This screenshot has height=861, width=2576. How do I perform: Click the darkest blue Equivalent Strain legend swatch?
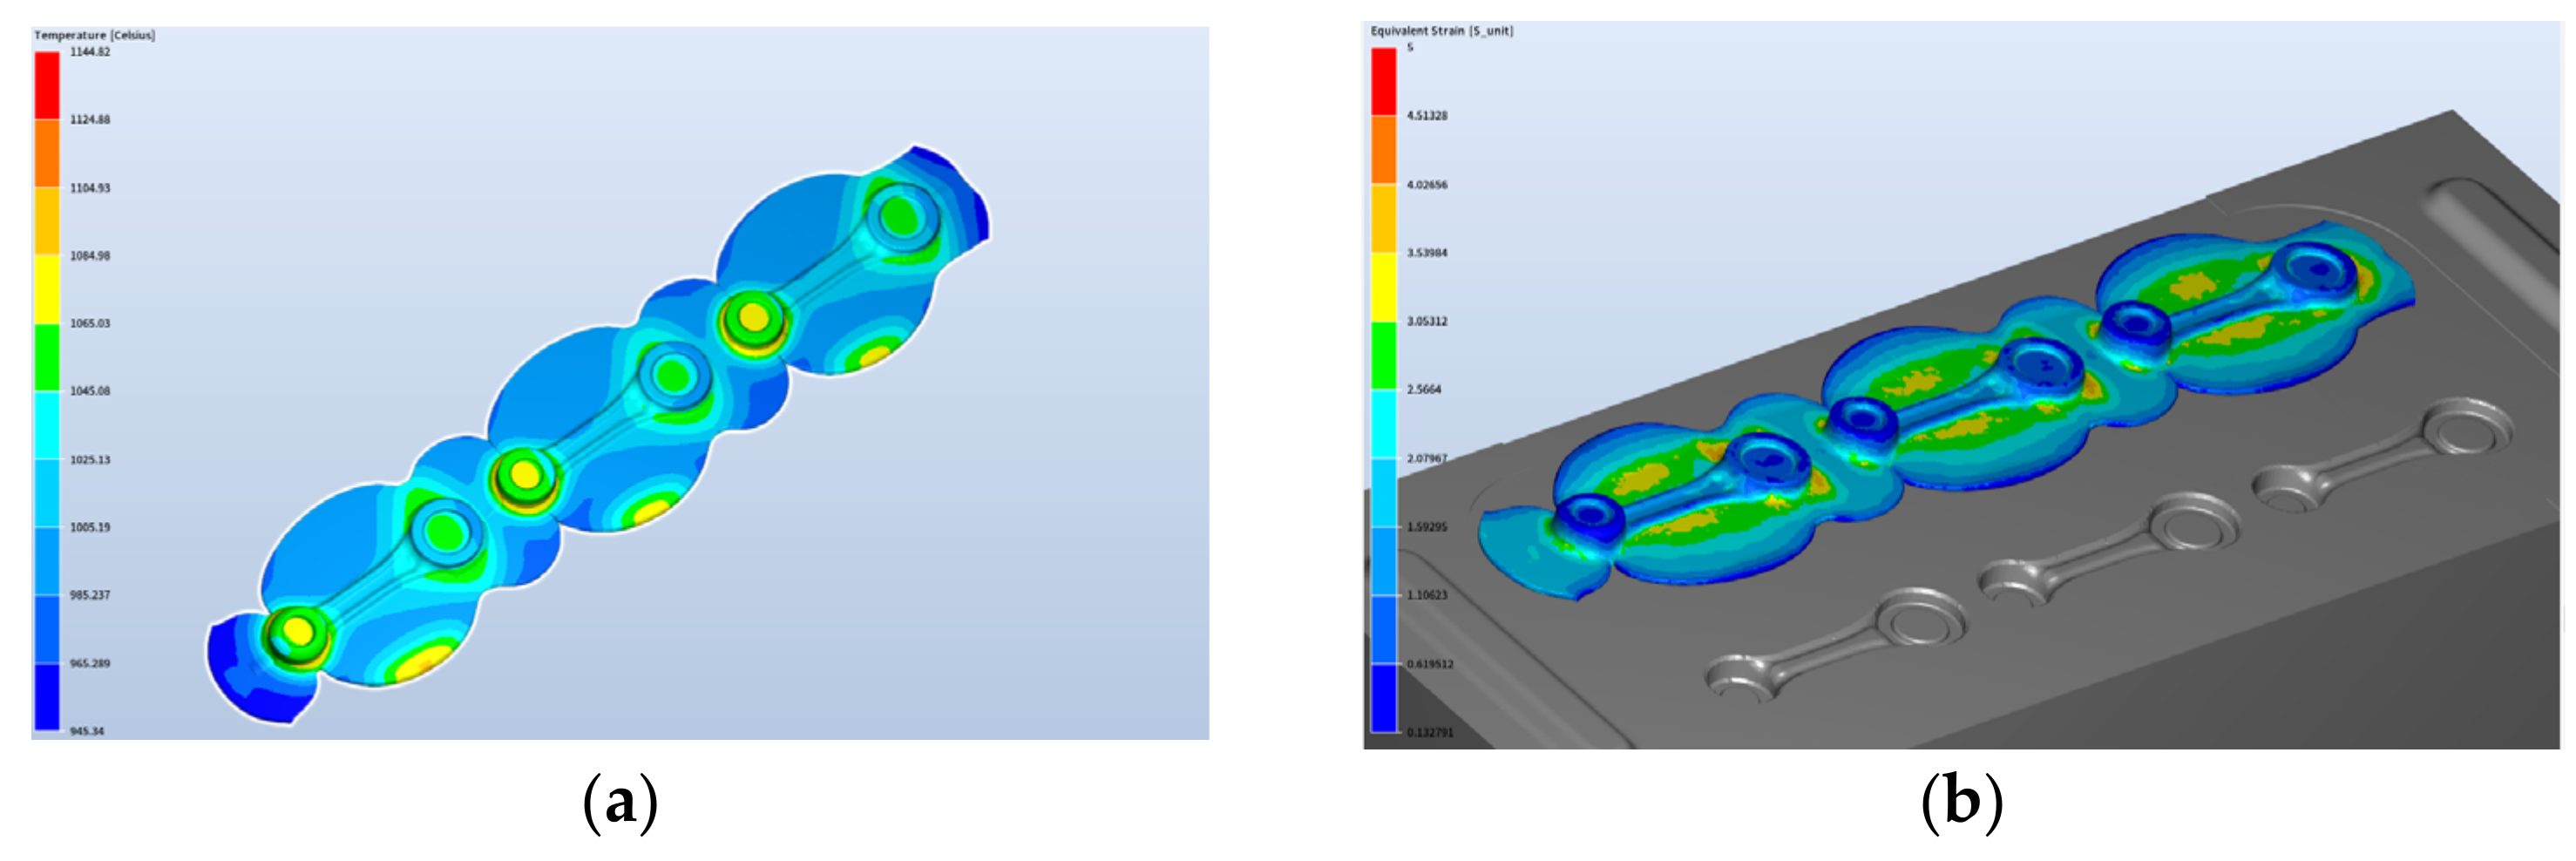pos(1383,698)
